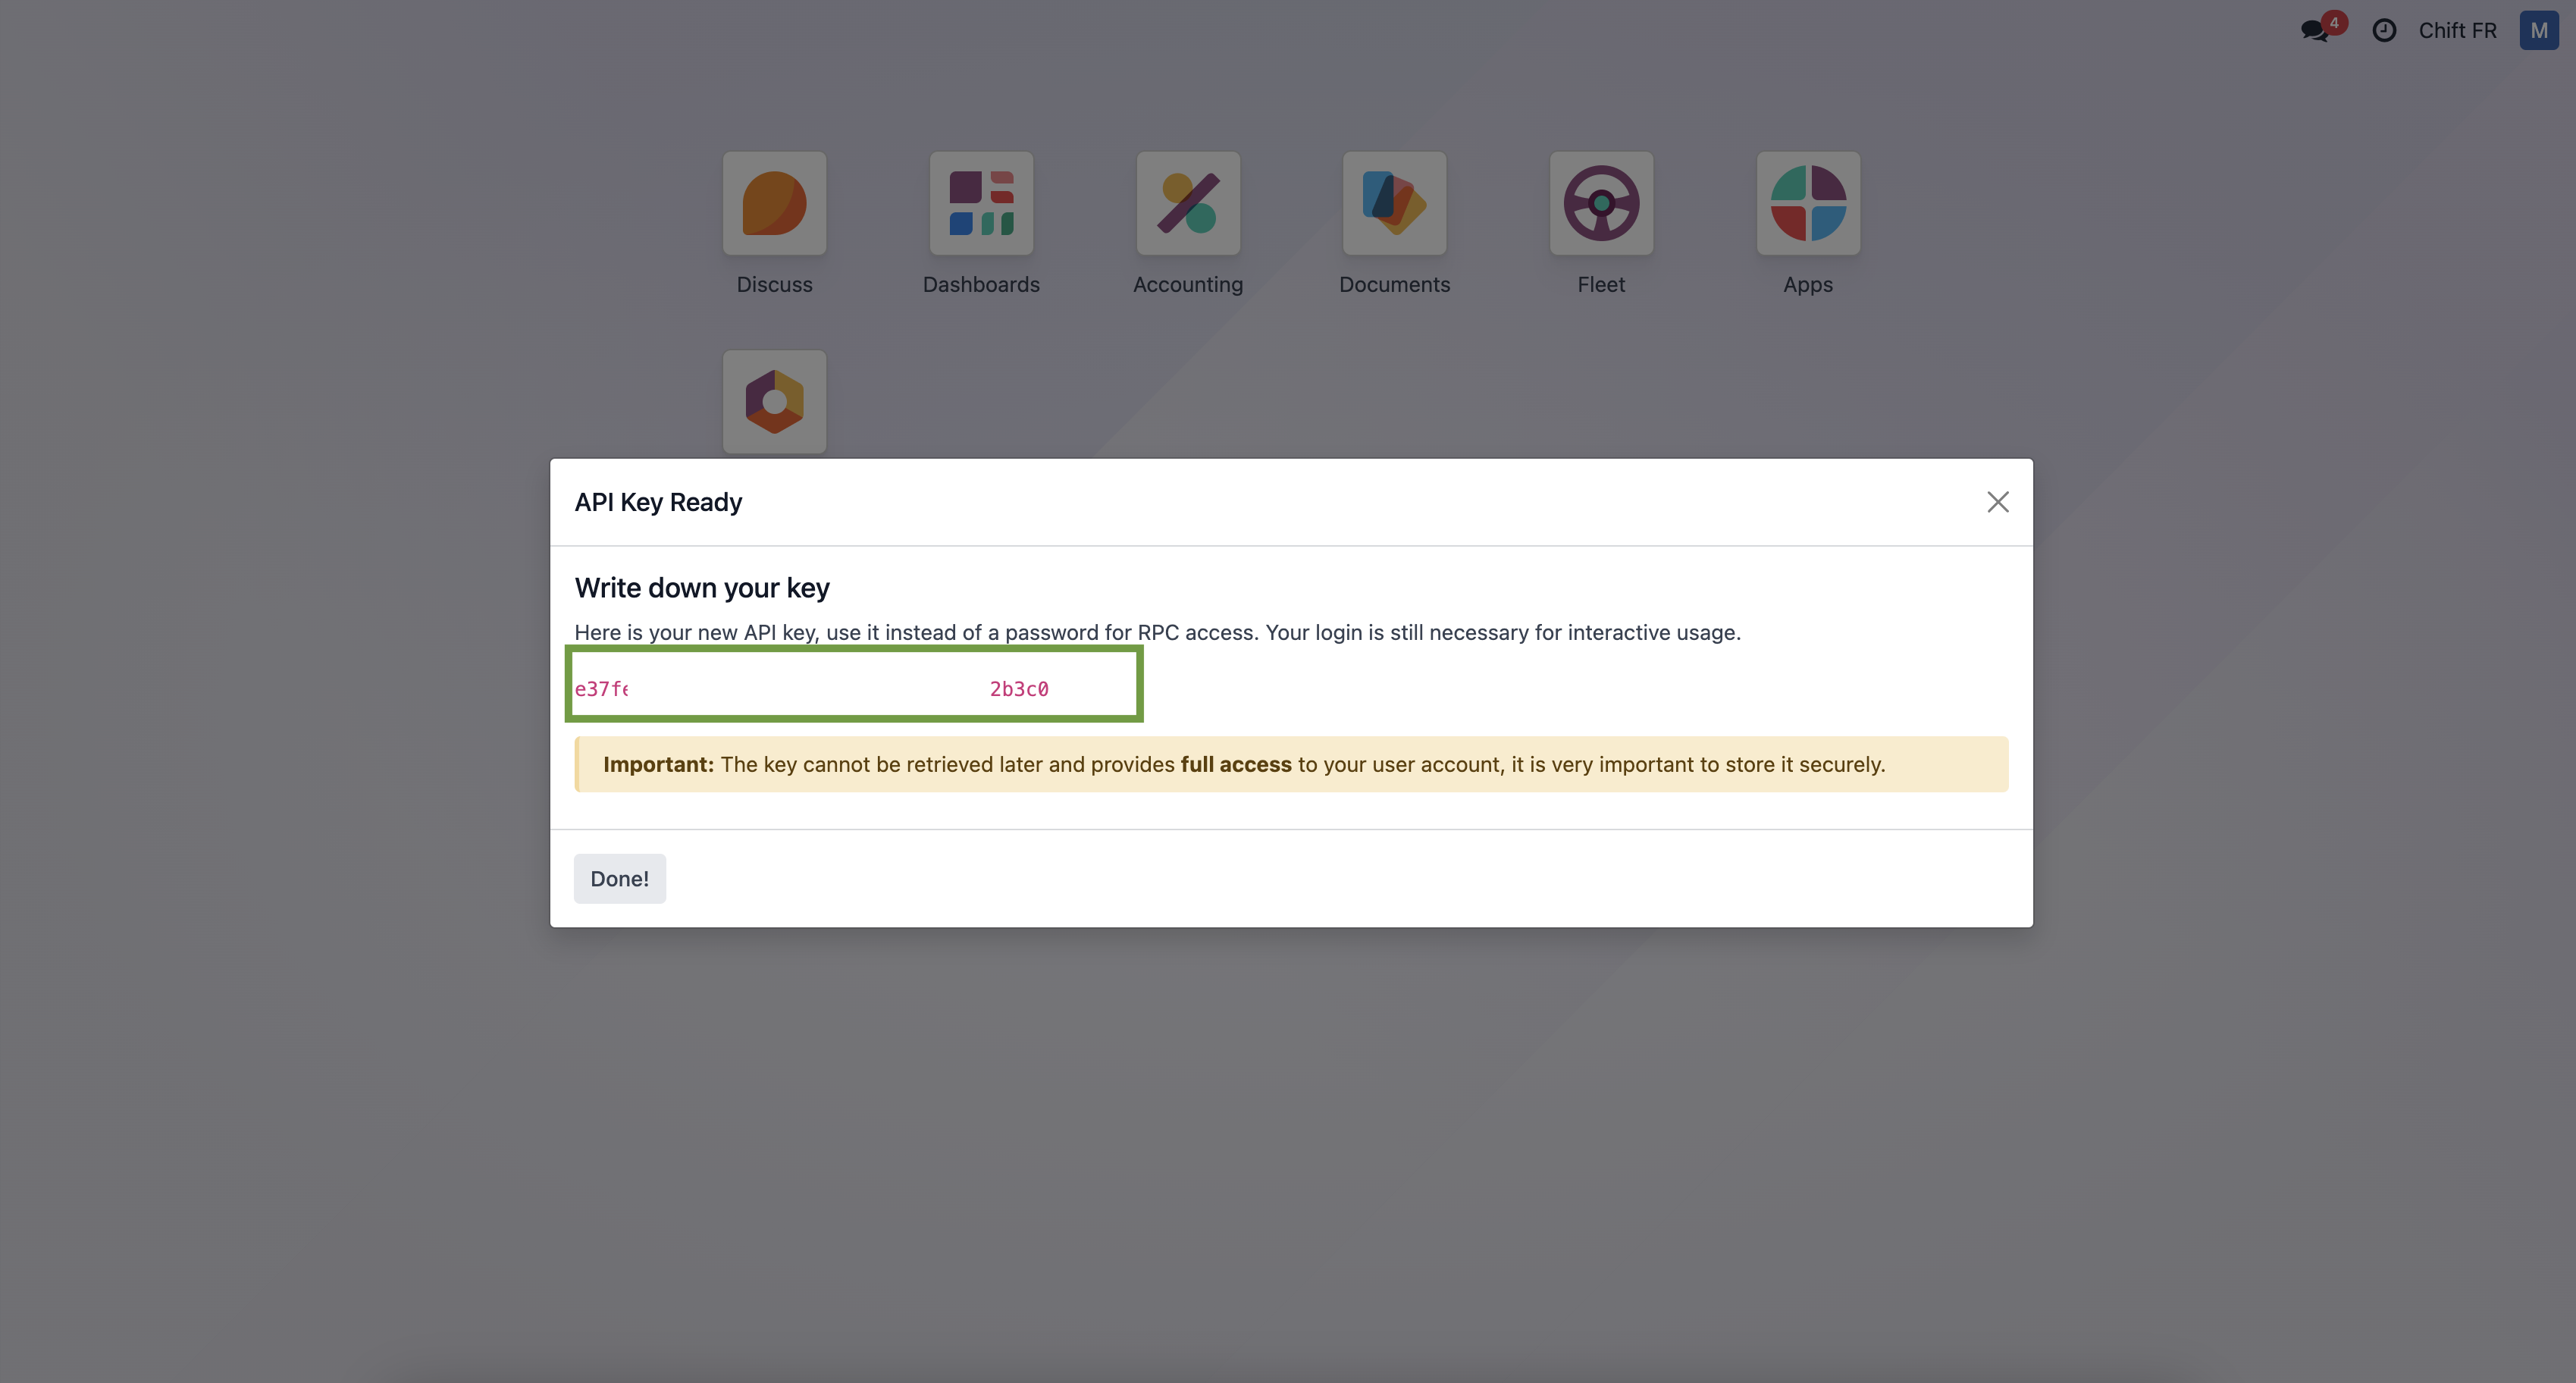Click the API Key Ready dialog title
This screenshot has width=2576, height=1383.
[658, 502]
